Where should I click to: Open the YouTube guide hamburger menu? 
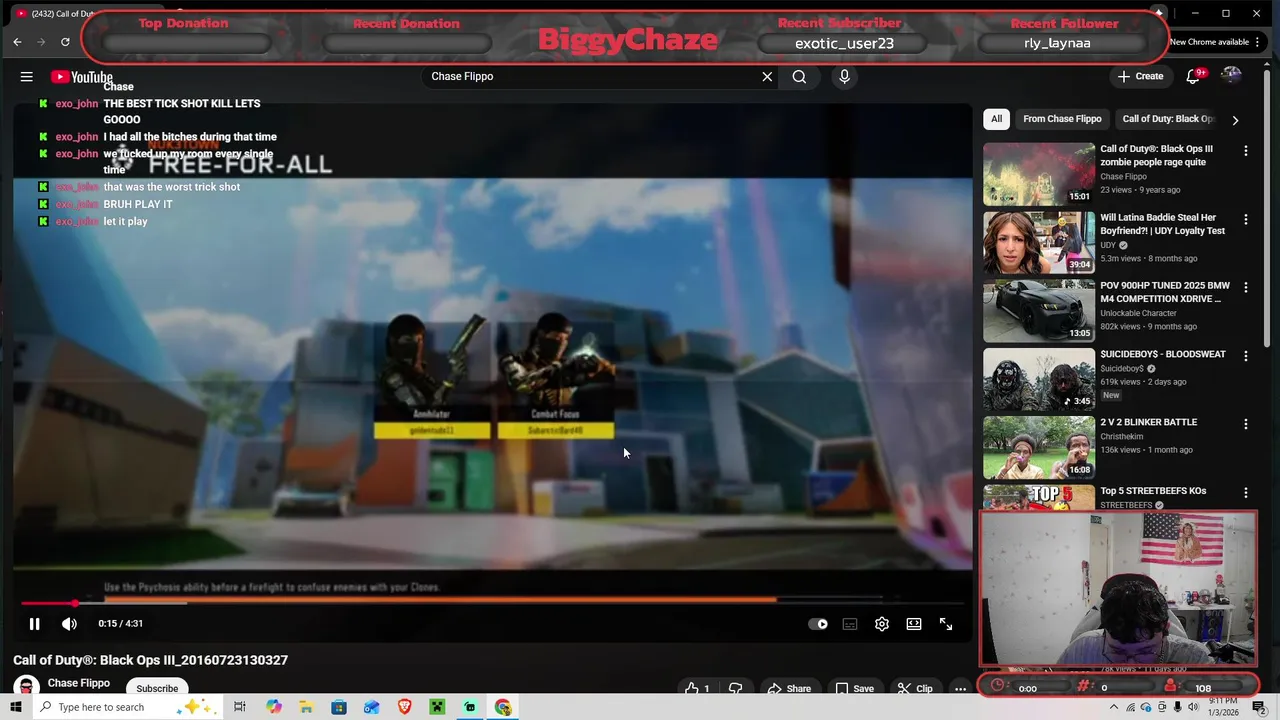click(x=27, y=76)
